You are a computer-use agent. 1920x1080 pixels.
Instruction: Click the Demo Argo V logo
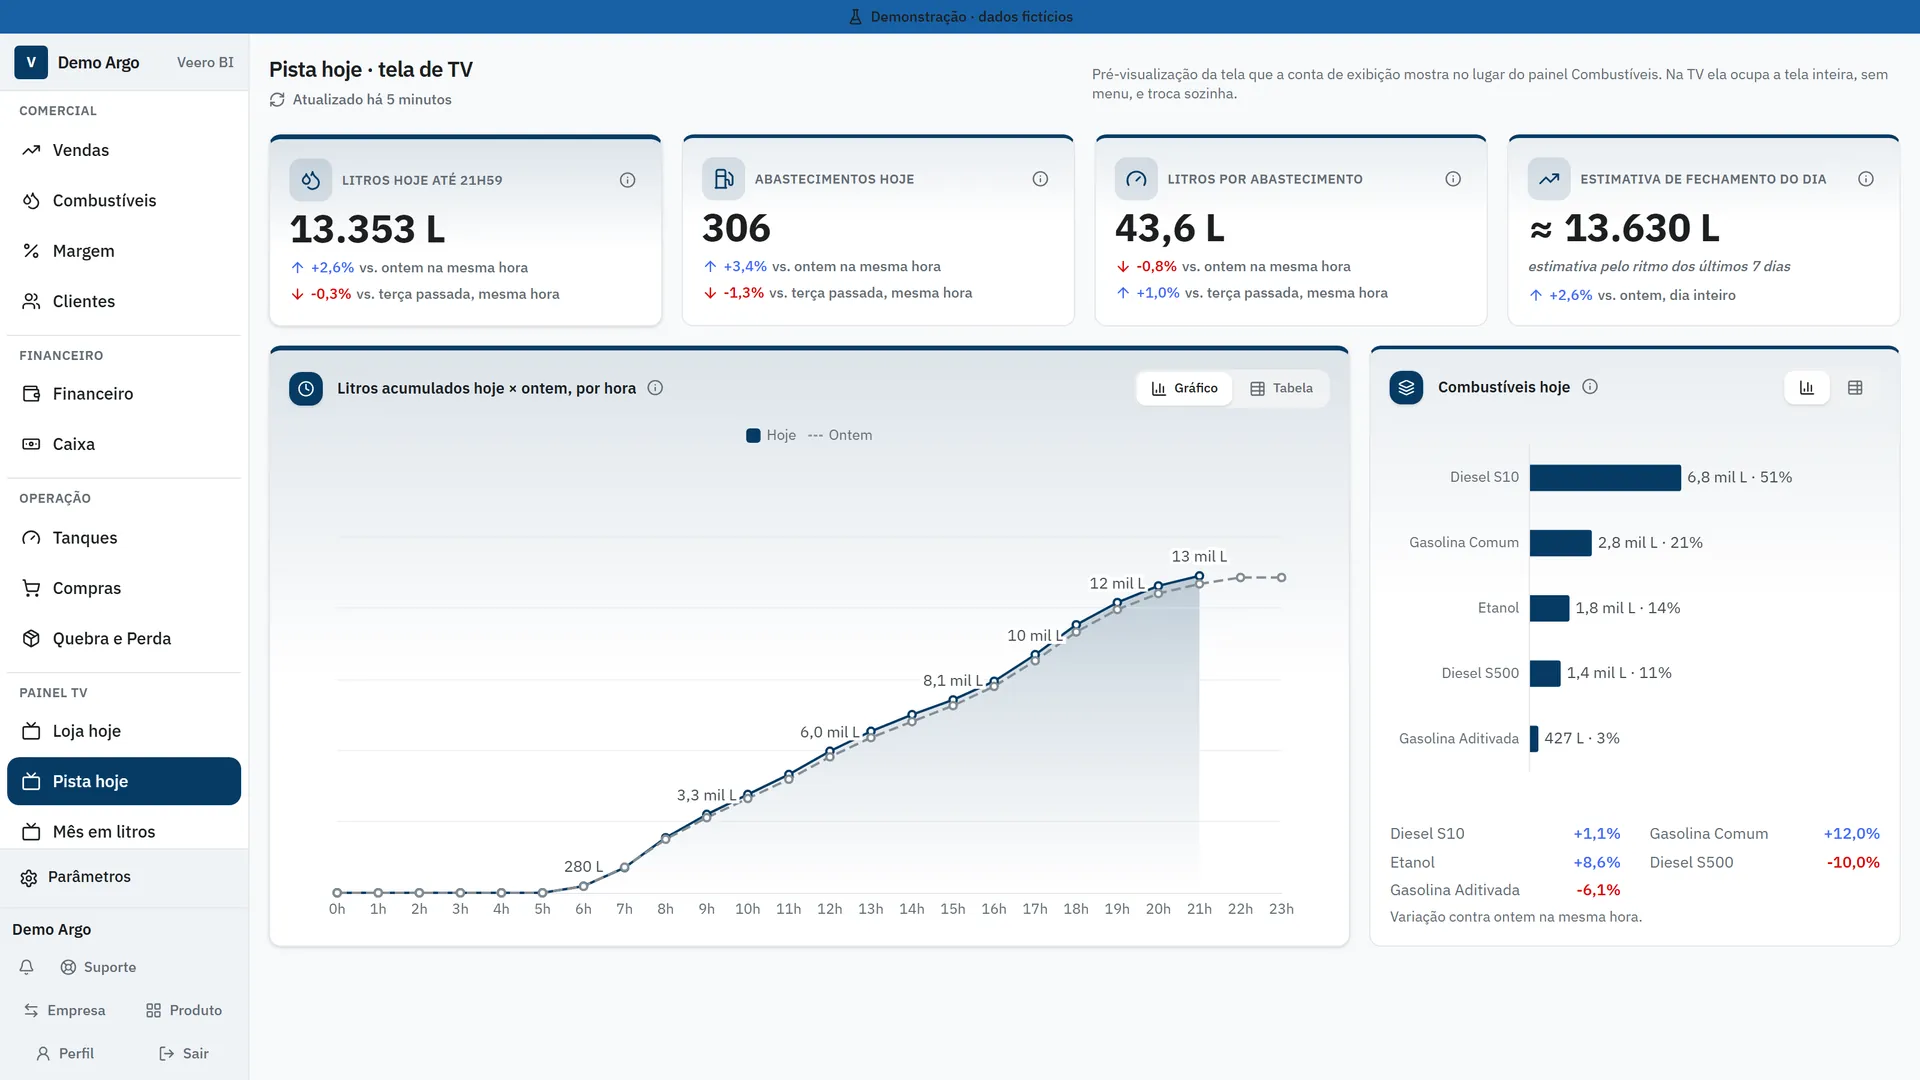click(31, 62)
